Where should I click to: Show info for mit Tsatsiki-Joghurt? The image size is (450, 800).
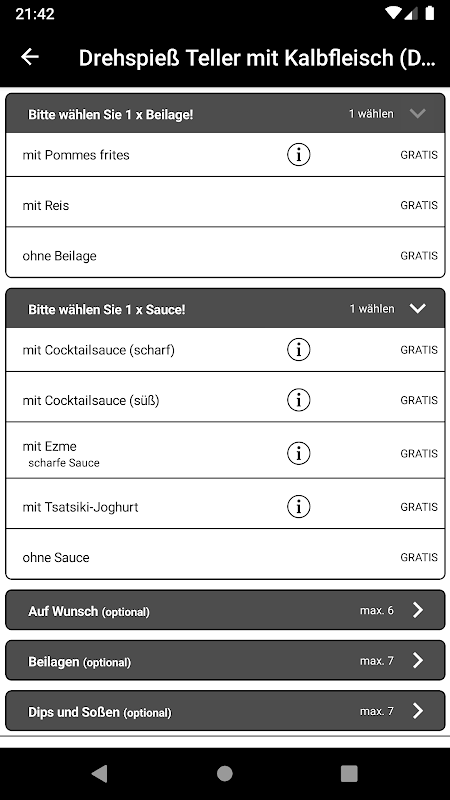click(298, 507)
